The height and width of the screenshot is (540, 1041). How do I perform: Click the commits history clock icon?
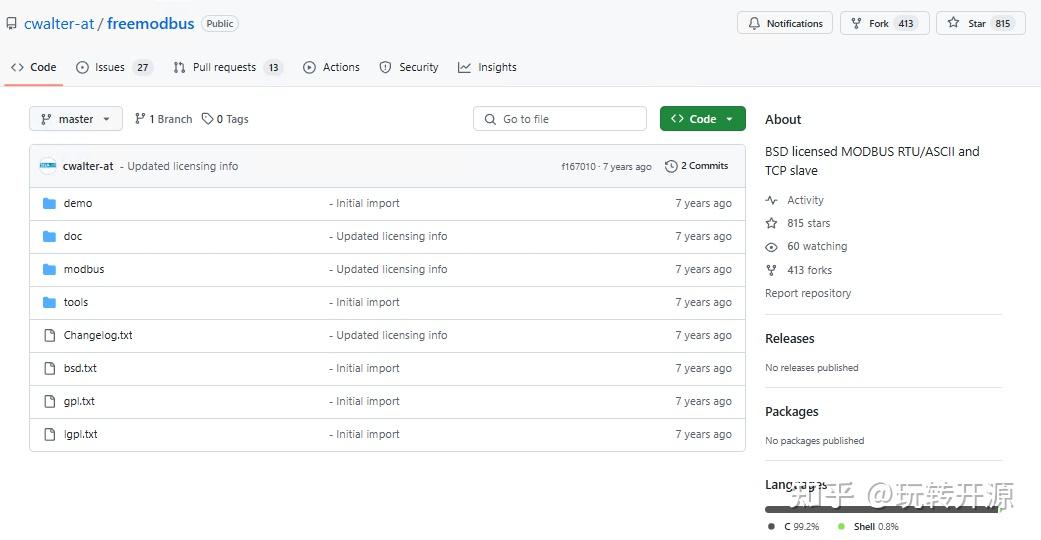point(671,166)
